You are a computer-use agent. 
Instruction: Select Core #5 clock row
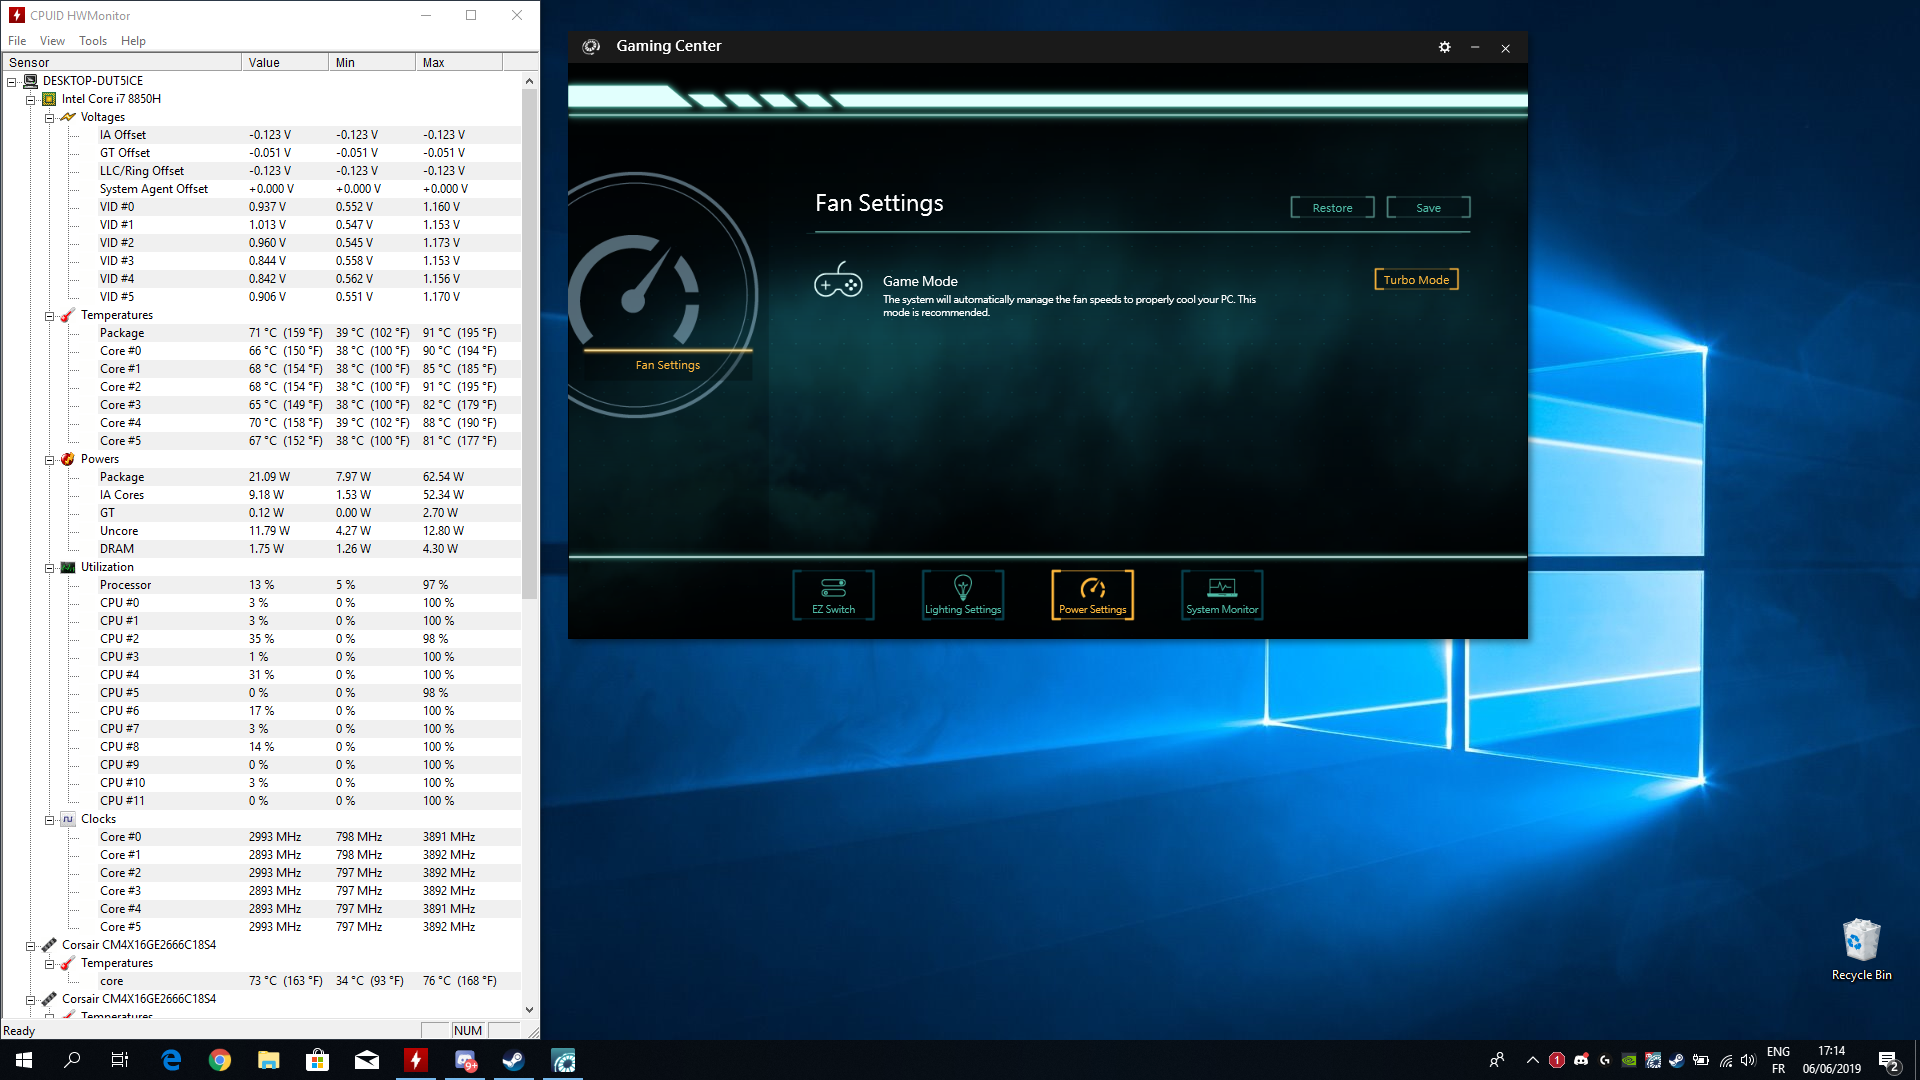click(261, 927)
